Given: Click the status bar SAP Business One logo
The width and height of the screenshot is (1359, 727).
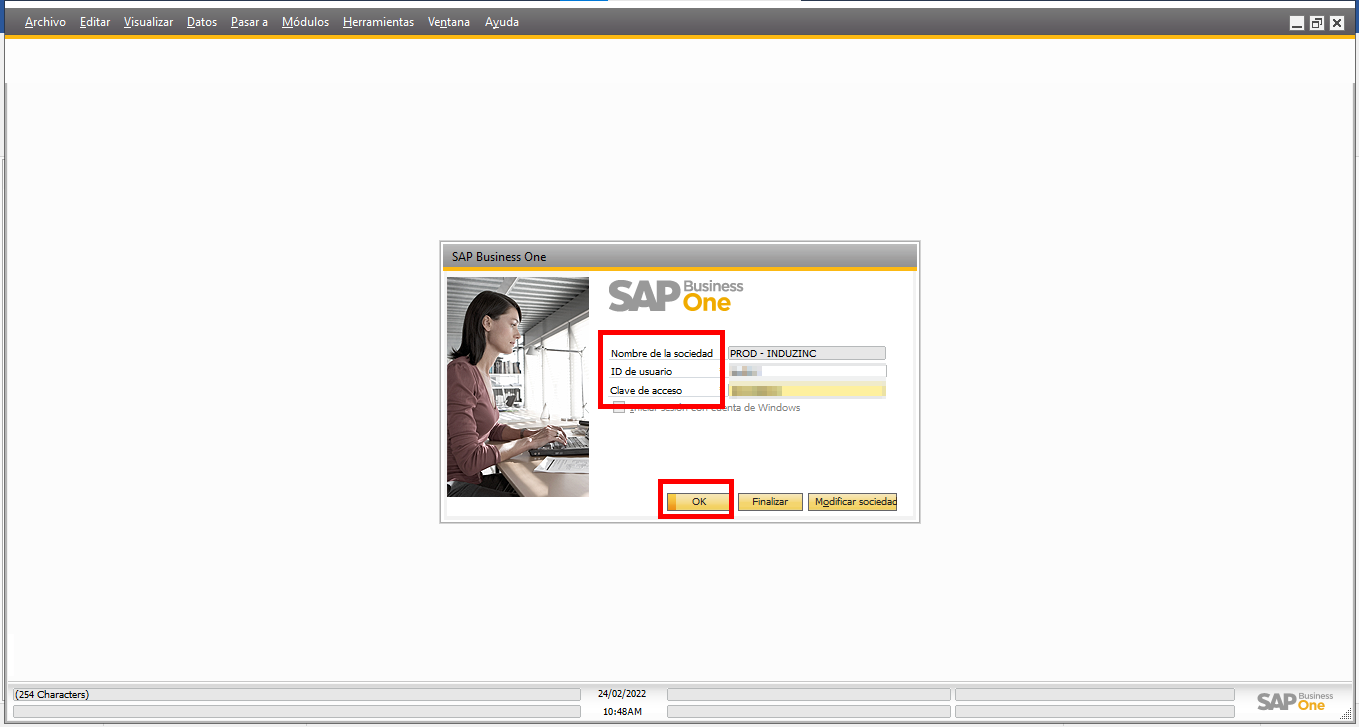Looking at the screenshot, I should click(1295, 701).
